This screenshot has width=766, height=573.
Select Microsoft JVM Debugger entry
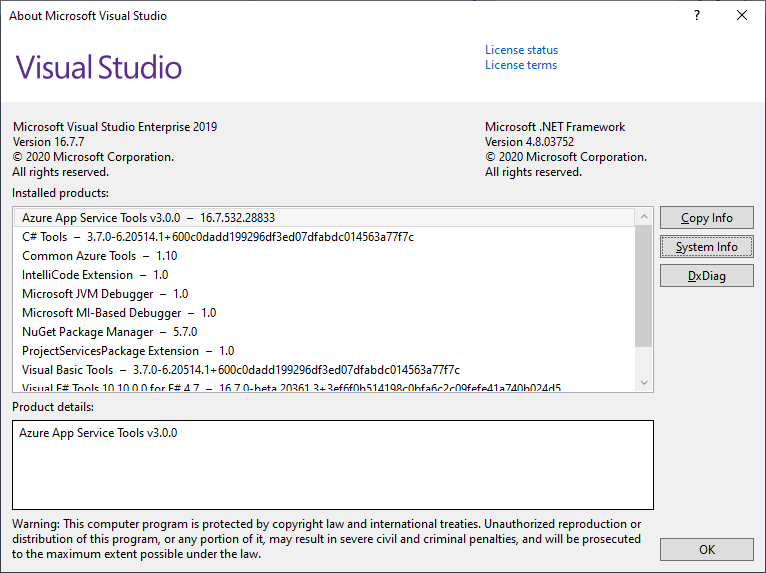click(324, 294)
